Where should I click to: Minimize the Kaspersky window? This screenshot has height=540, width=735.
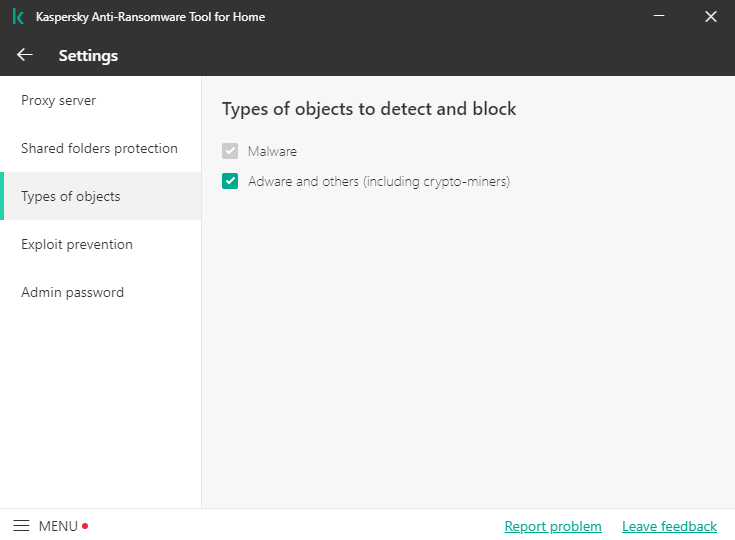[x=661, y=17]
